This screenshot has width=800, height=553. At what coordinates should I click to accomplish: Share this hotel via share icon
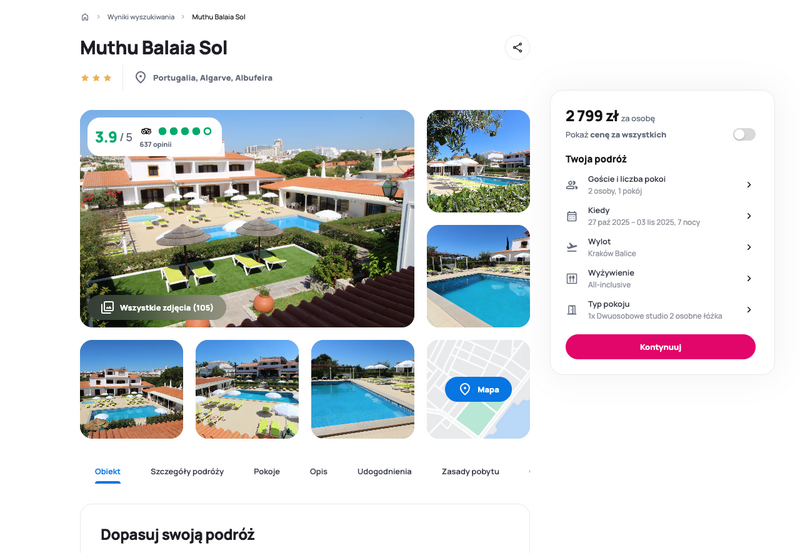click(x=517, y=47)
